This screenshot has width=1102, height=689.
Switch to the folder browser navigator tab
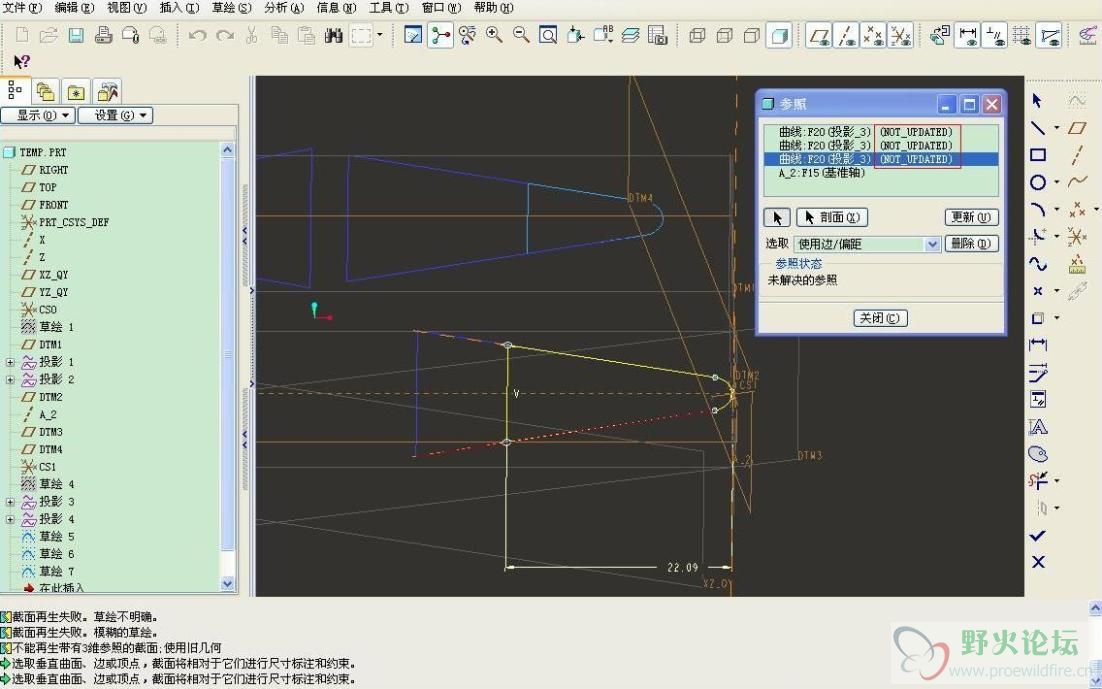point(46,91)
